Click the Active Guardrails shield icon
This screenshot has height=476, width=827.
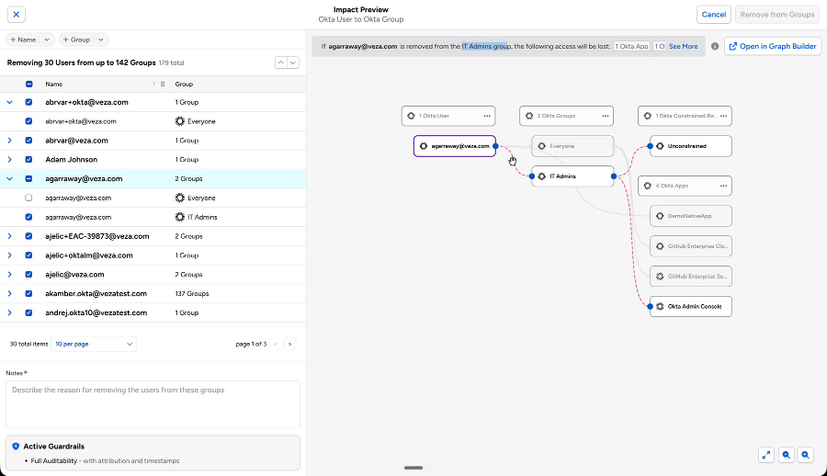[x=16, y=446]
